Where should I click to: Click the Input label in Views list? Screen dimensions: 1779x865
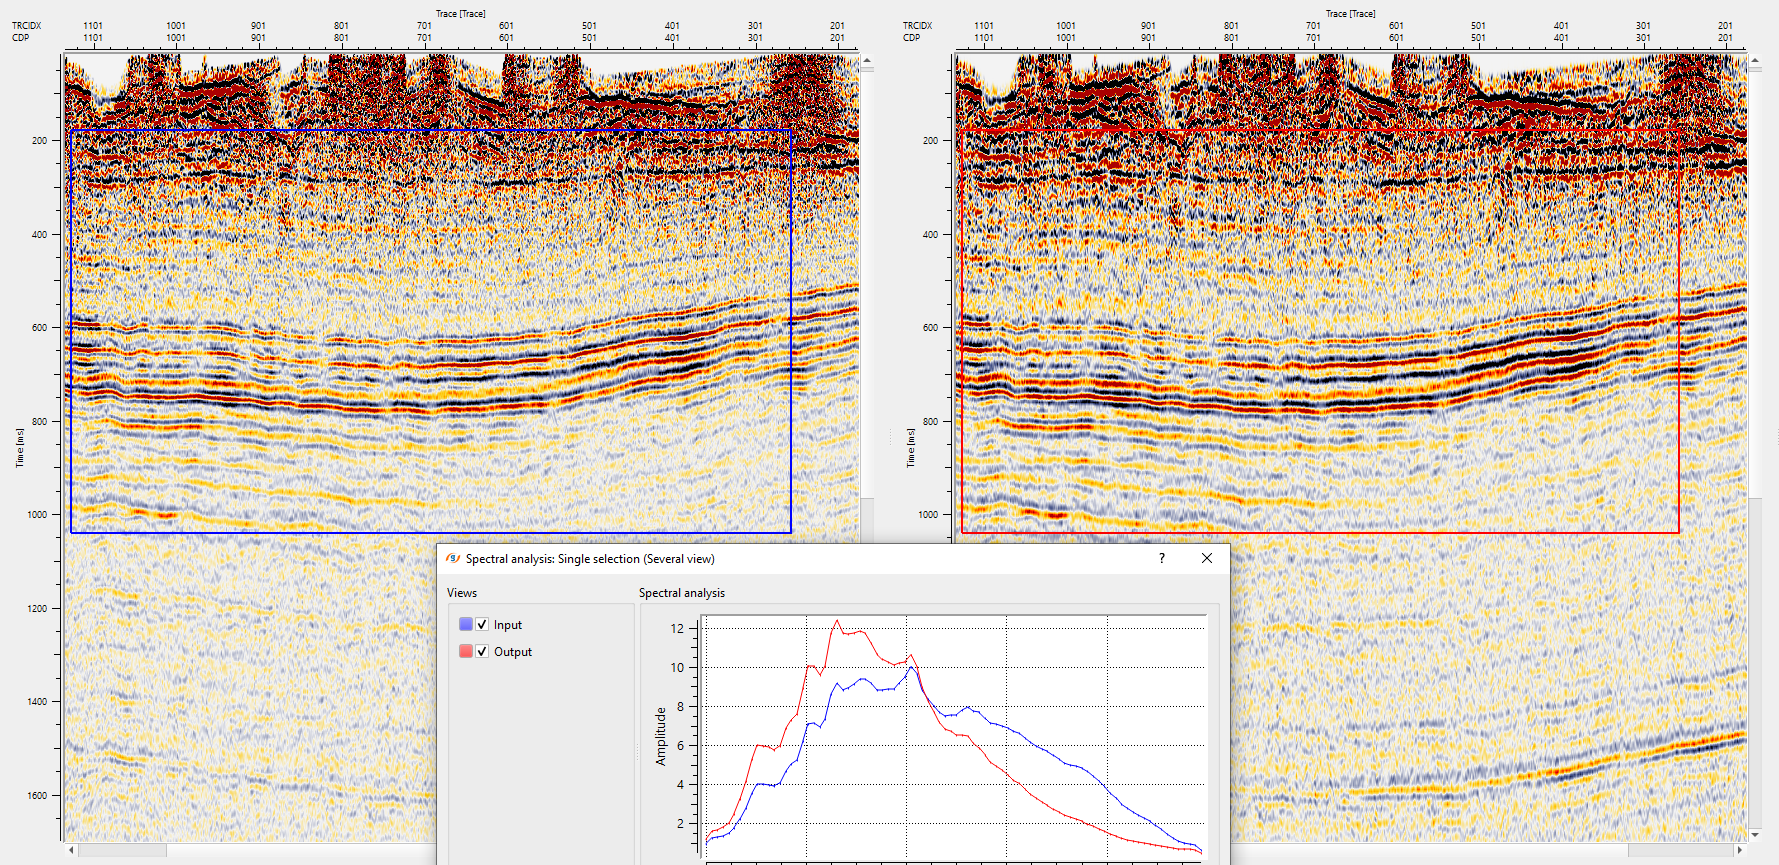point(507,625)
